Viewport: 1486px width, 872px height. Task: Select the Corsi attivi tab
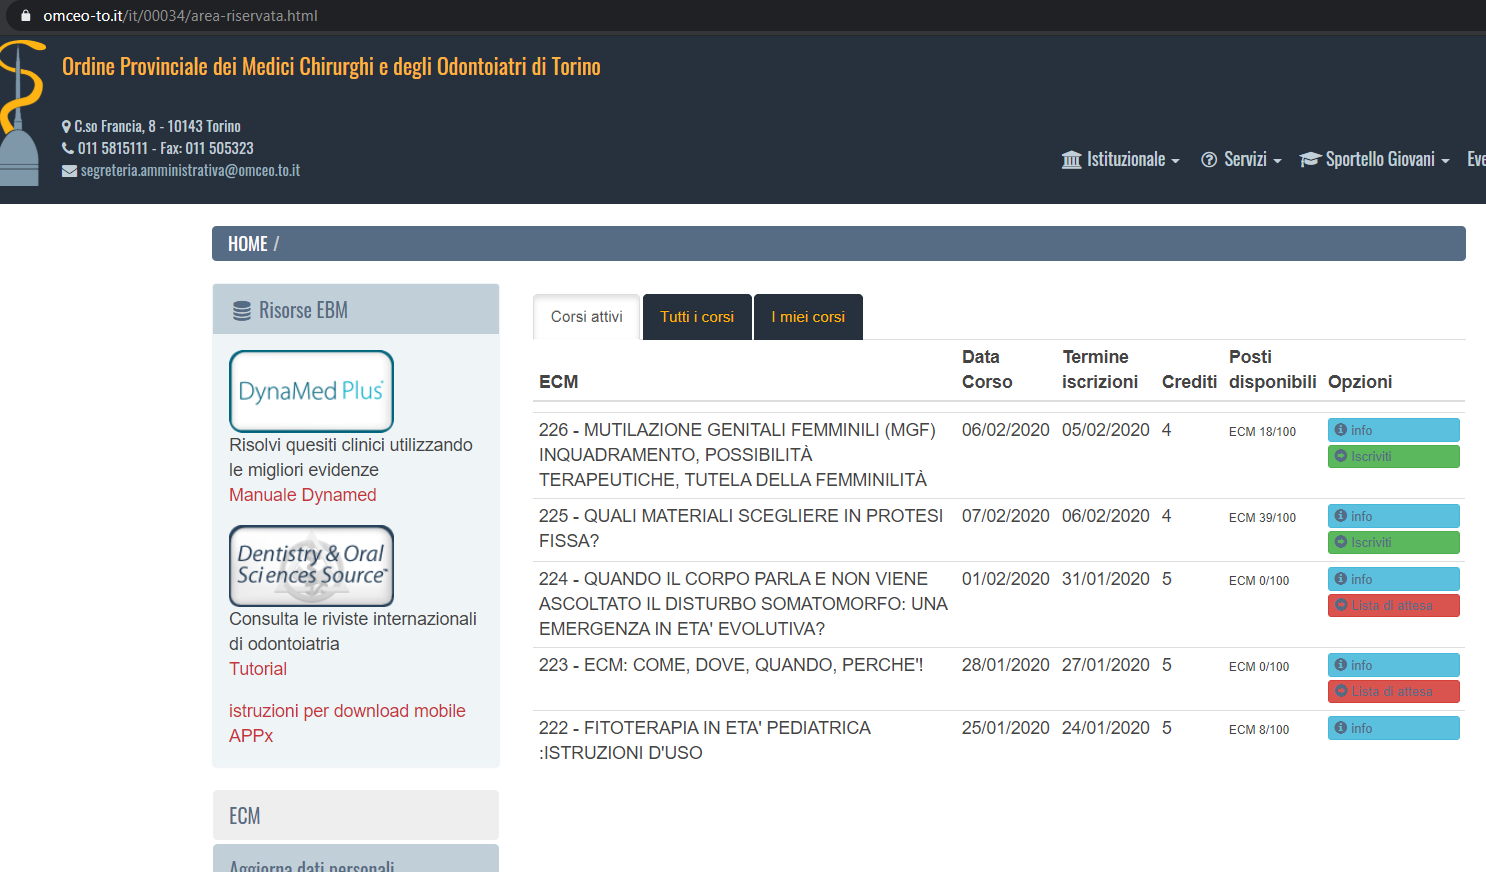587,317
